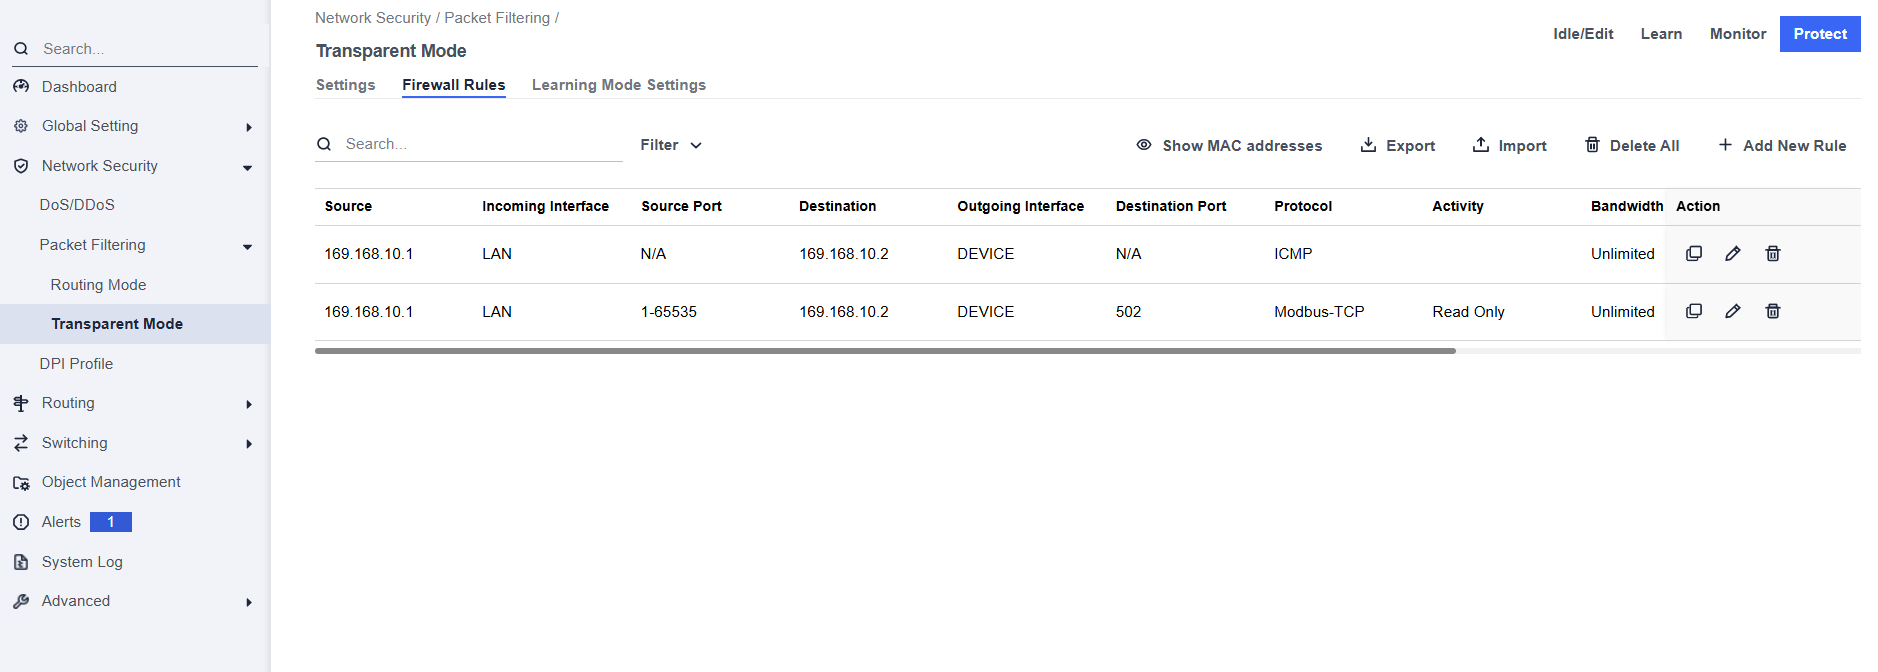
Task: Click the Routing signpost icon
Action: (x=21, y=403)
